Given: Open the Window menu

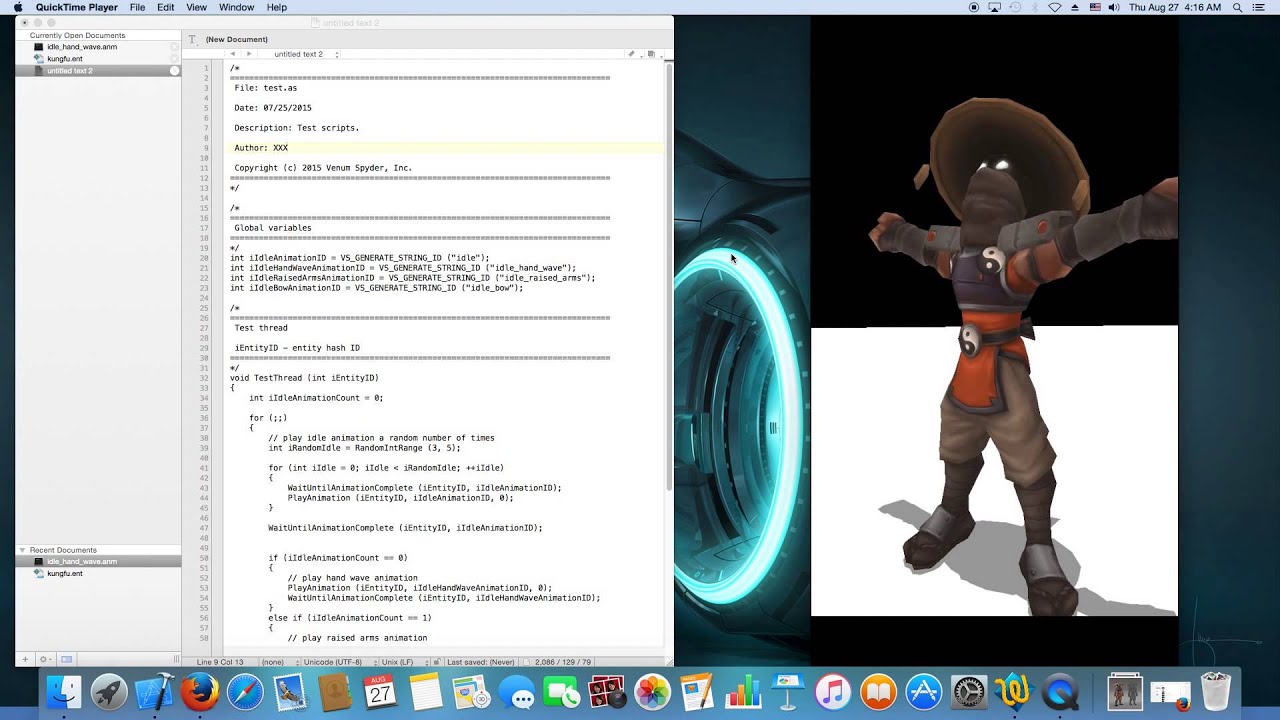Looking at the screenshot, I should click(236, 7).
